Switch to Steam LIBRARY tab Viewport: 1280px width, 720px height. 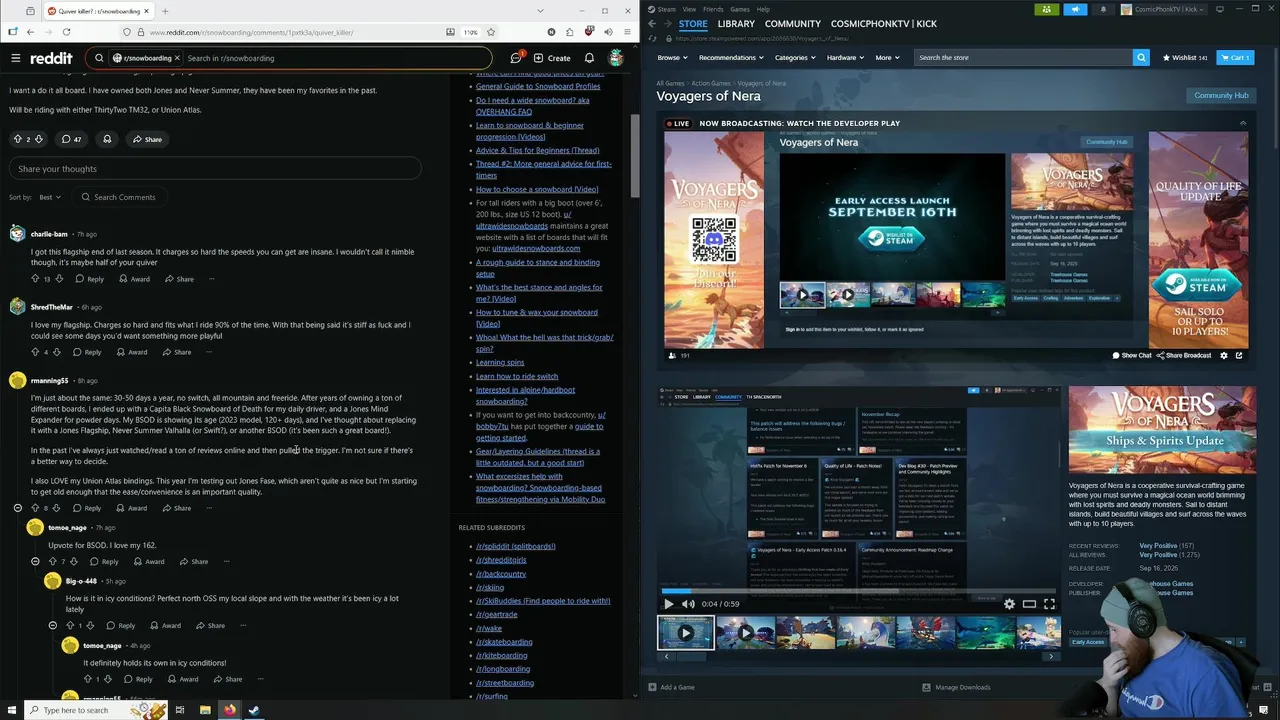pyautogui.click(x=736, y=24)
